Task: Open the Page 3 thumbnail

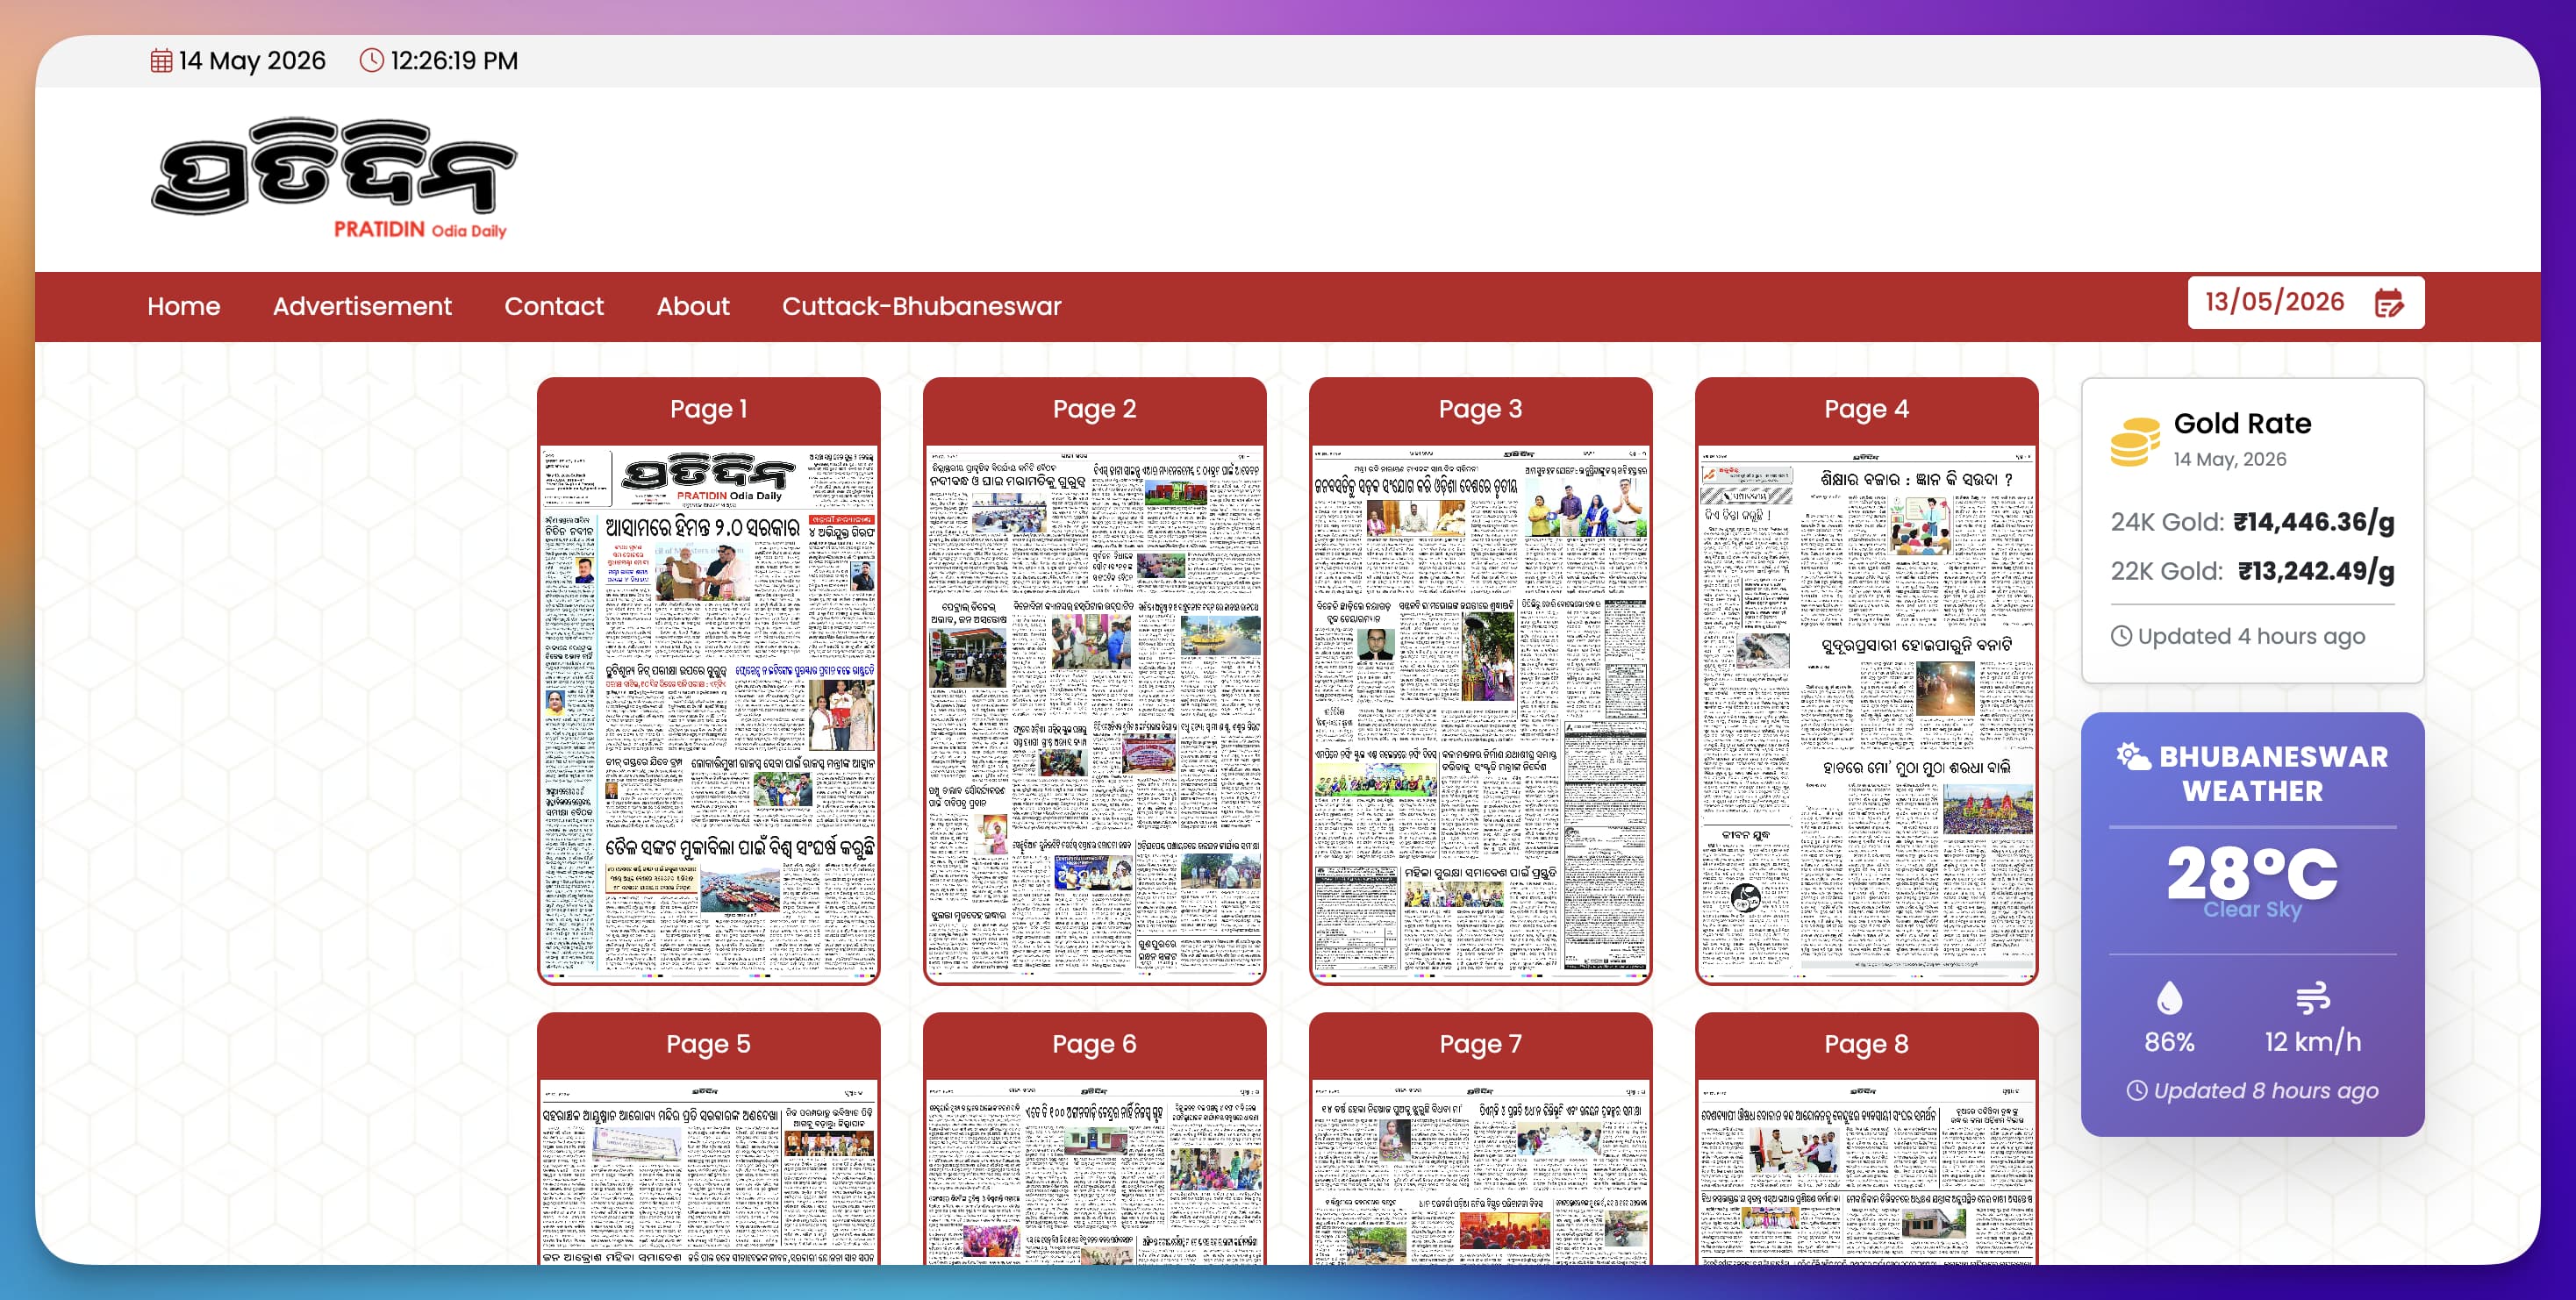Action: 1481,712
